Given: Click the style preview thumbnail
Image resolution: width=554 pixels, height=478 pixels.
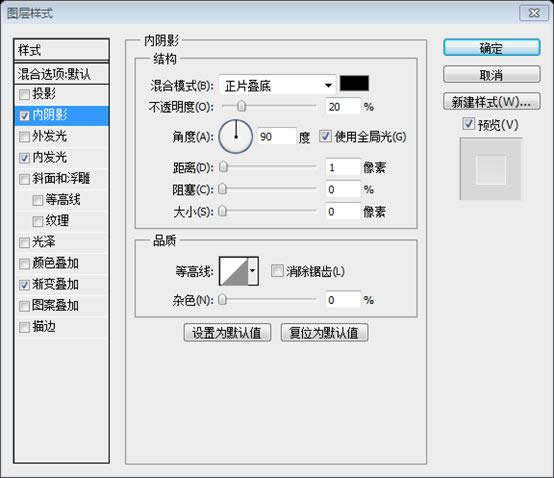Looking at the screenshot, I should point(491,169).
